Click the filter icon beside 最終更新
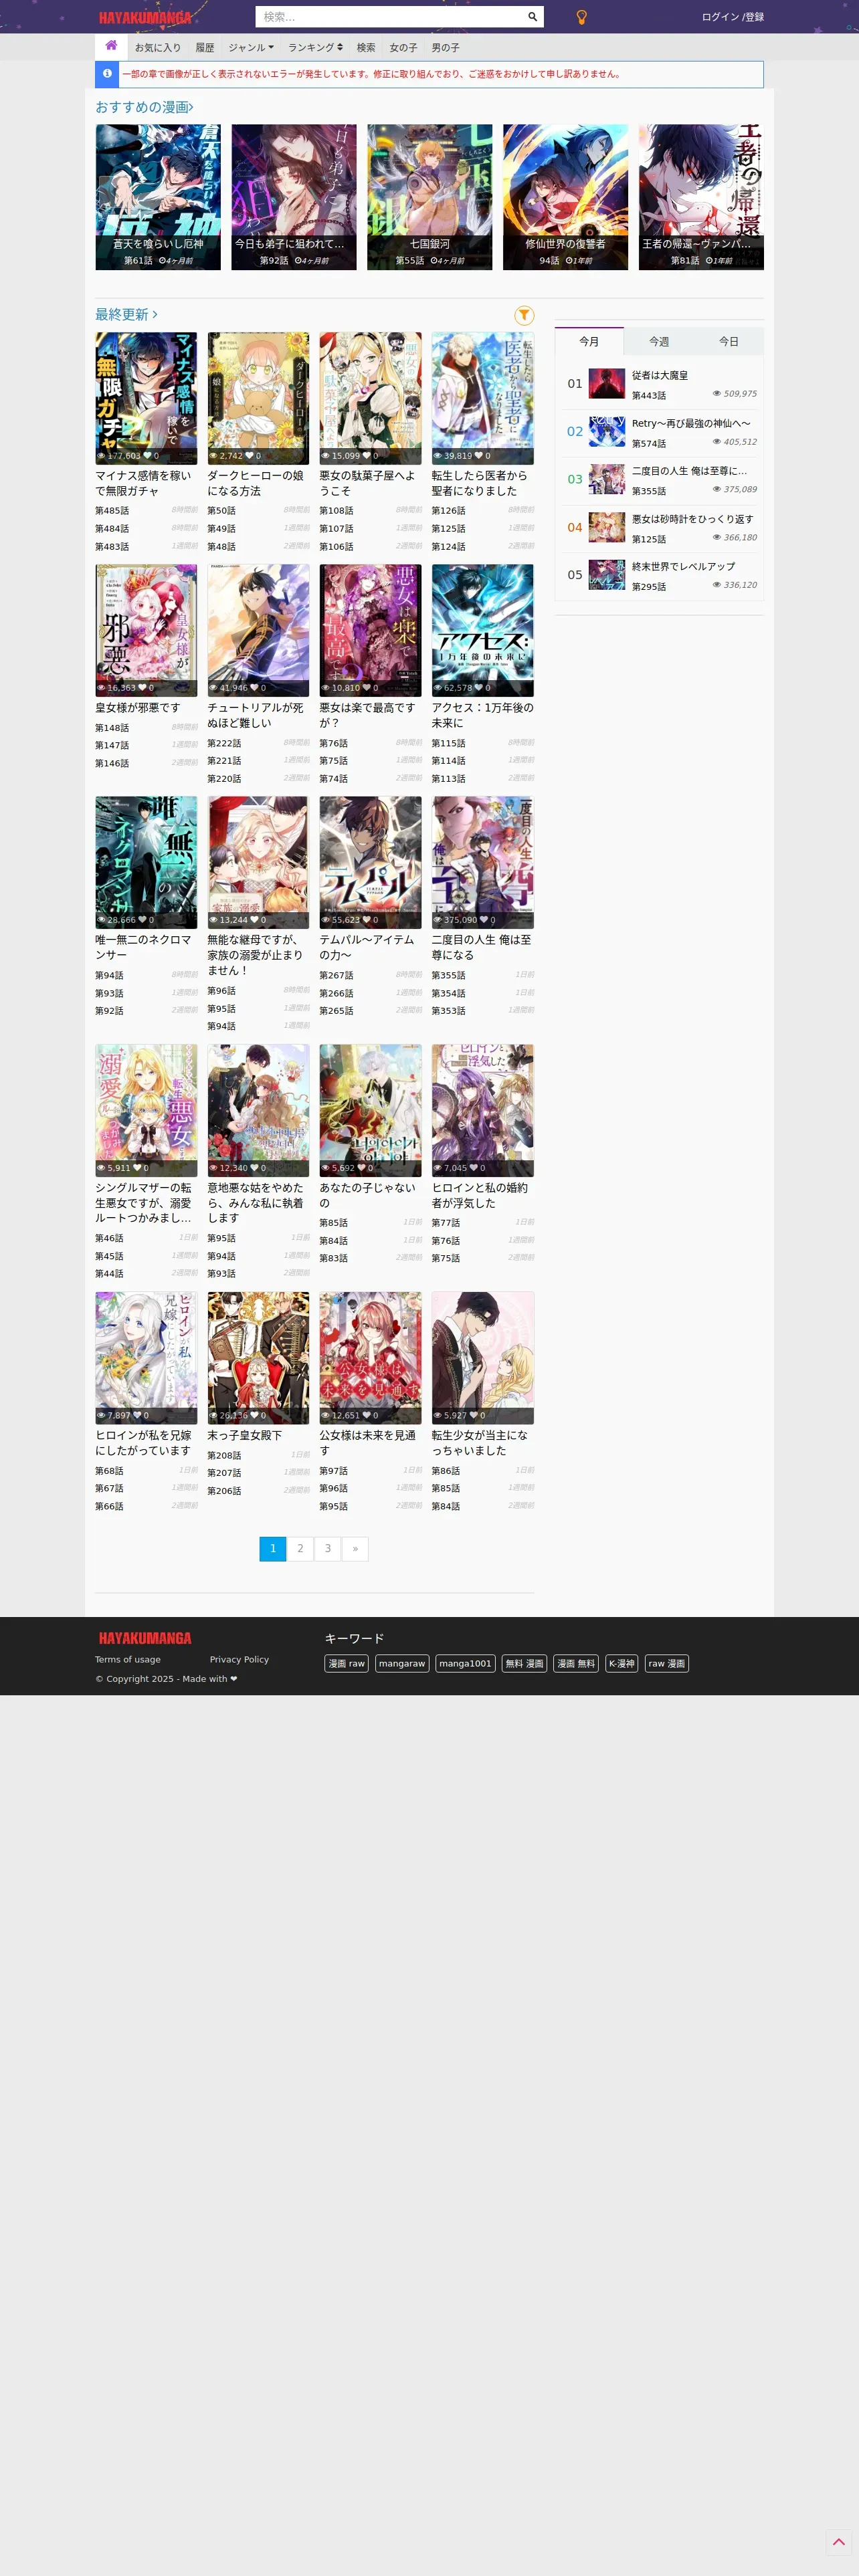The height and width of the screenshot is (2576, 859). [524, 315]
